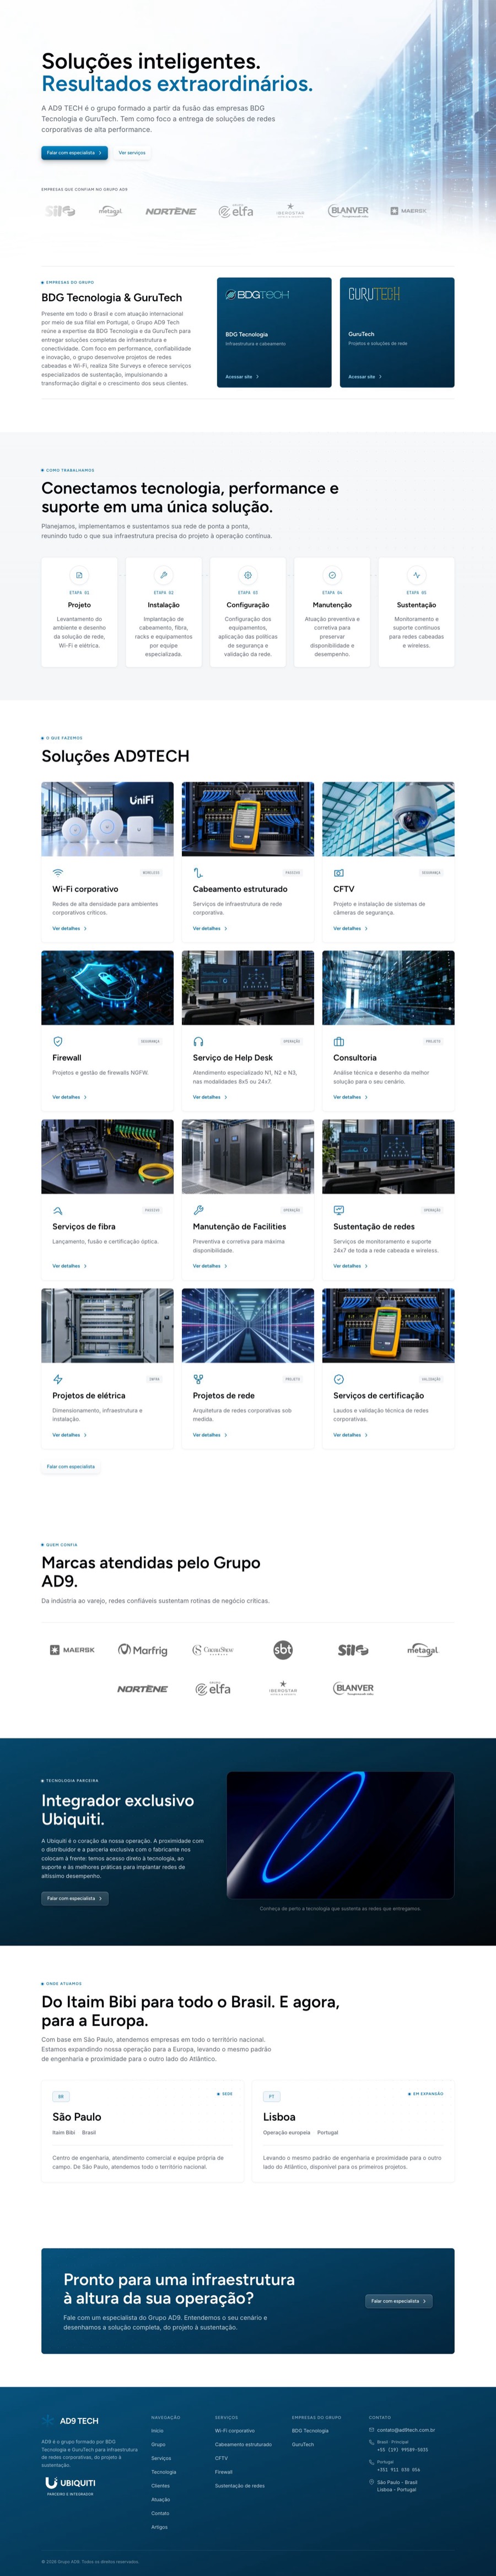Screen dimensions: 496x2576
Task: Select the São Paulo location card title
Action: [x=77, y=2117]
